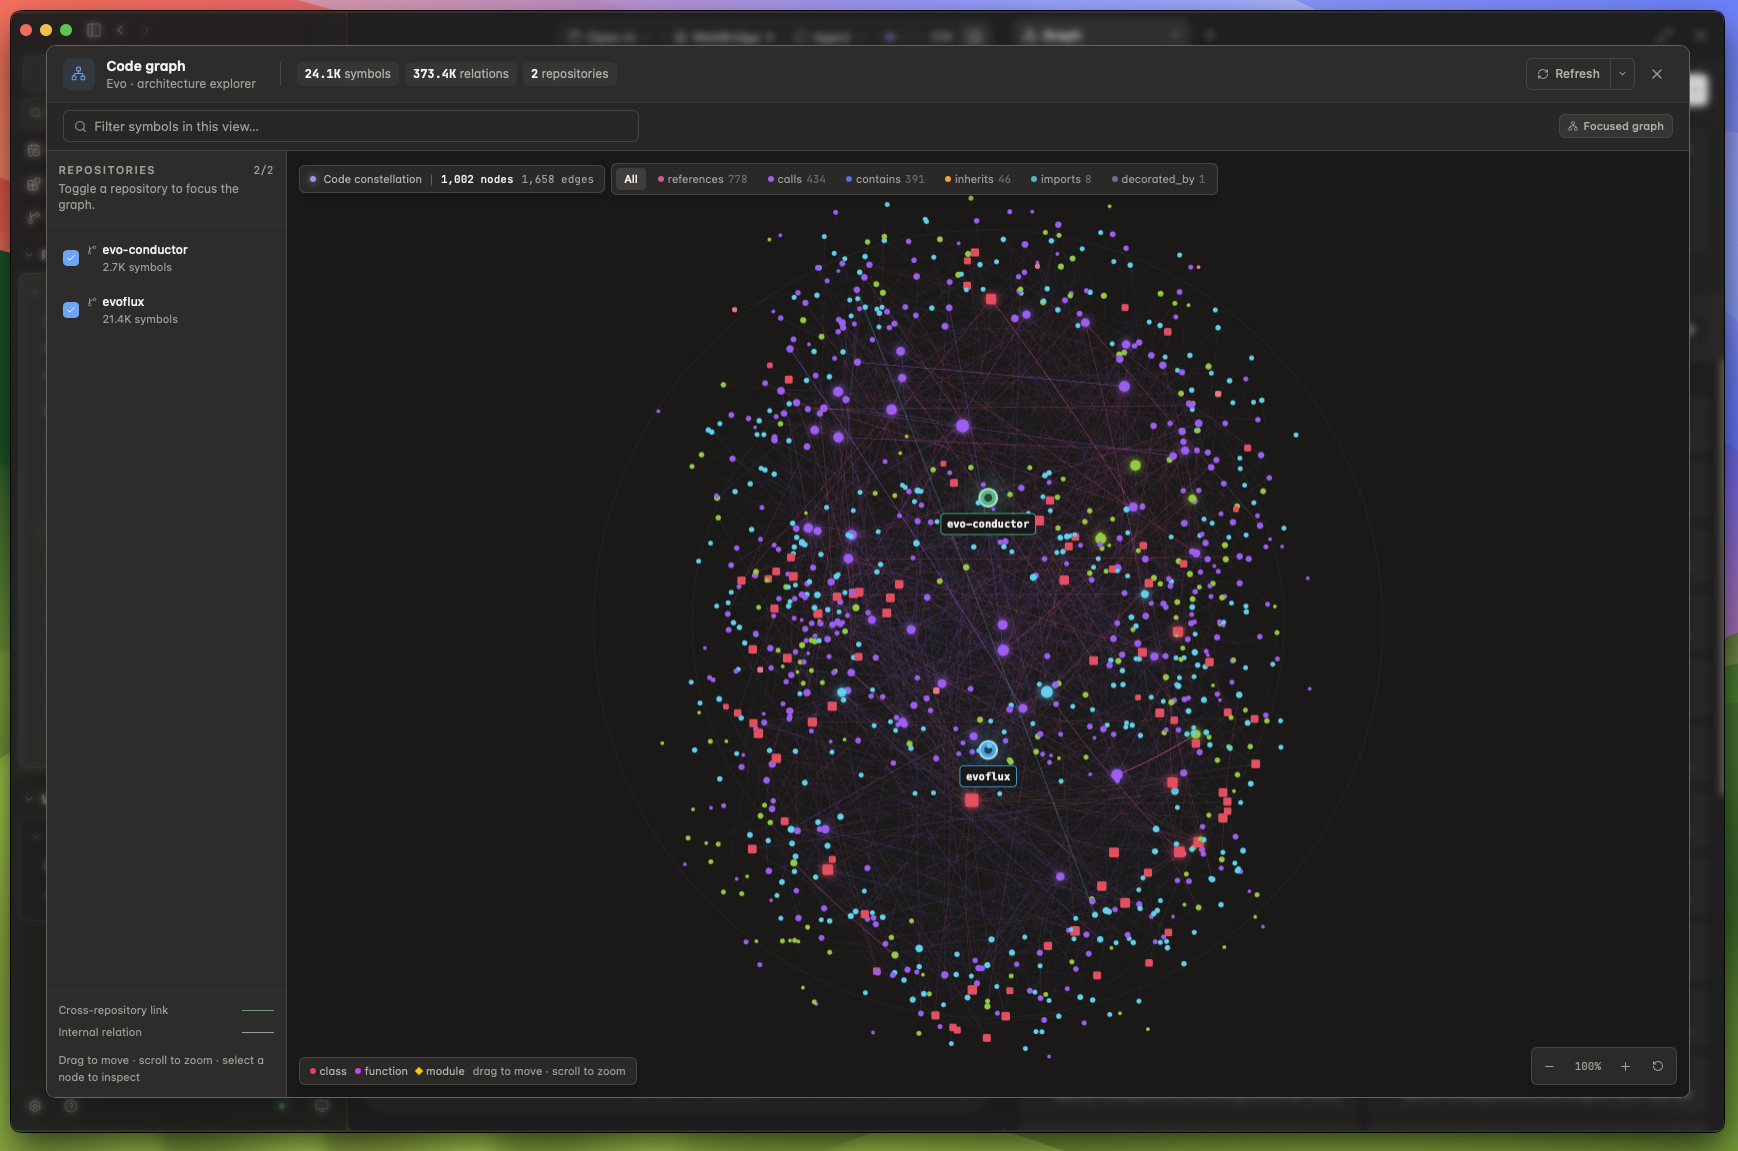
Task: Zoom out with the minus button
Action: click(x=1549, y=1066)
